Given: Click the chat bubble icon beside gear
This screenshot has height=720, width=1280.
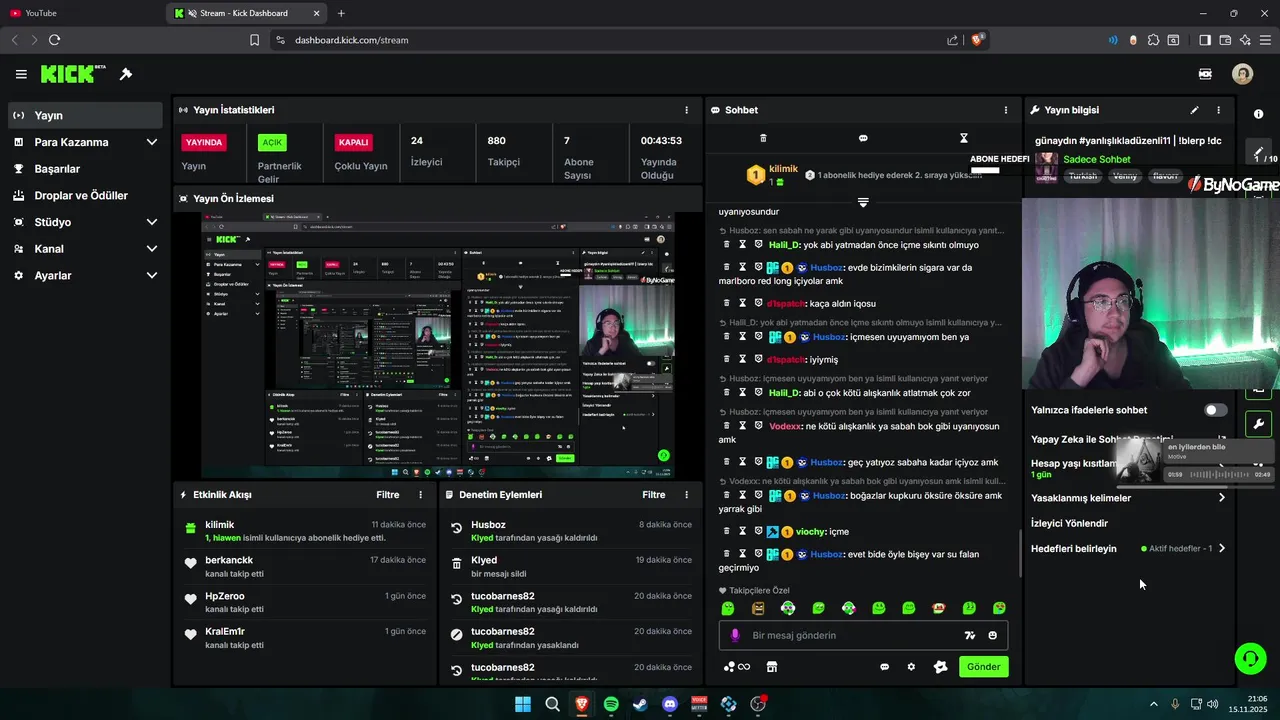Looking at the screenshot, I should (884, 667).
